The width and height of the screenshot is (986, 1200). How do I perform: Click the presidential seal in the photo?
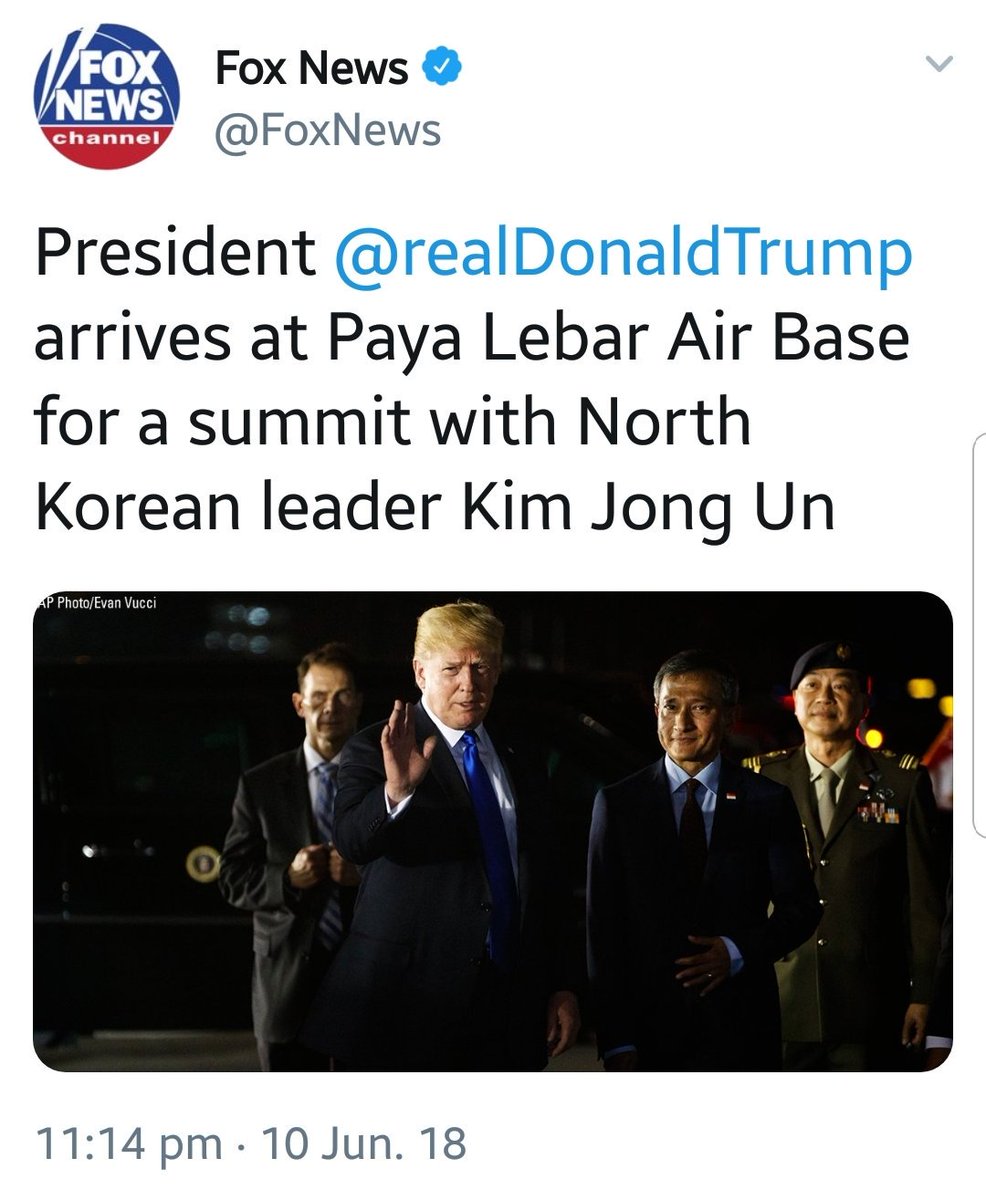pos(204,863)
